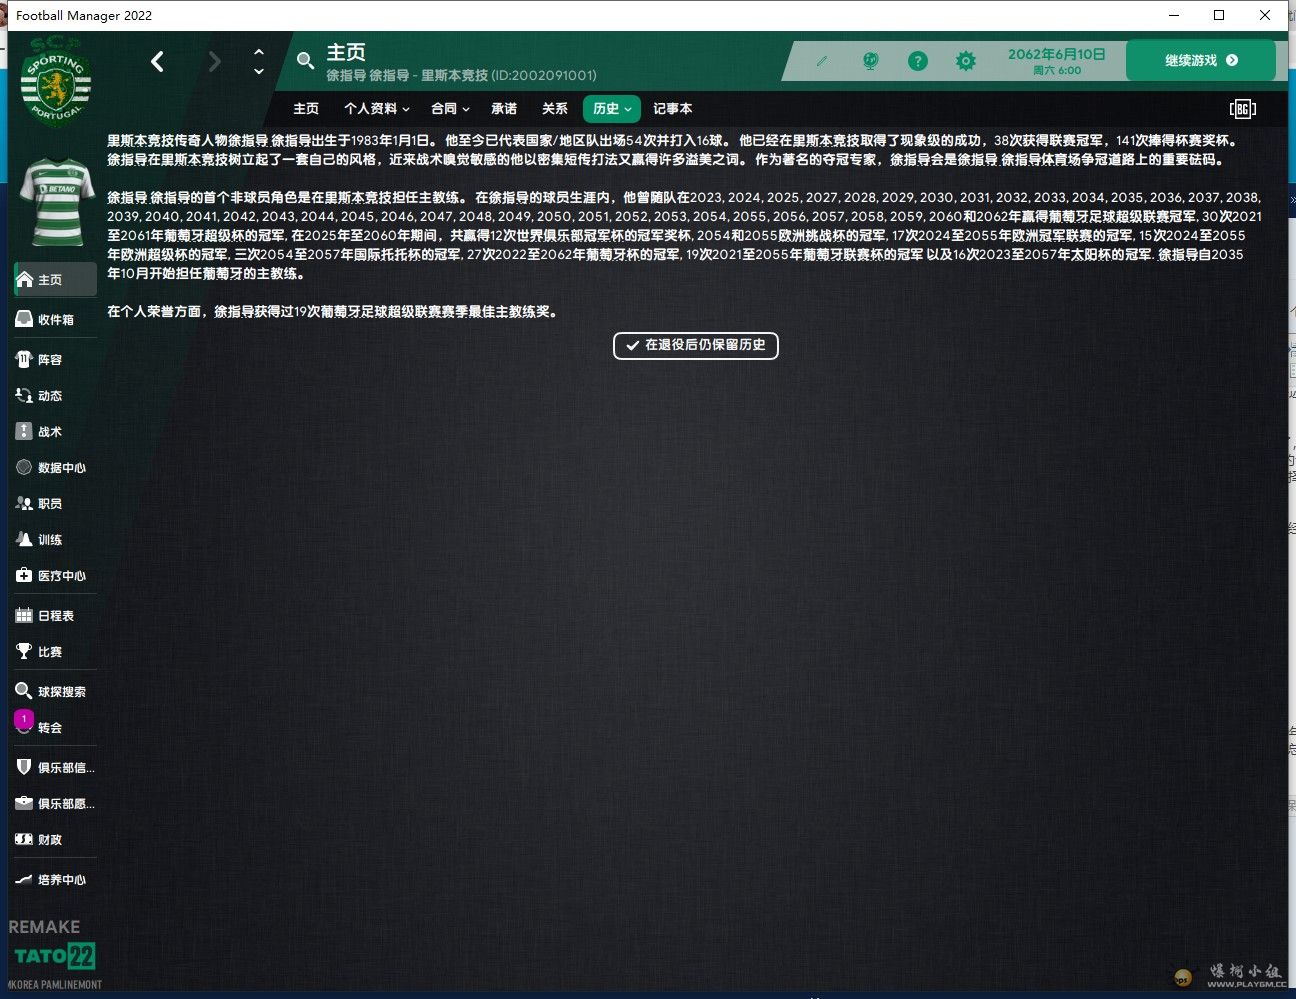Toggle 在退役后仍保留历史 checkbox
The width and height of the screenshot is (1296, 999).
(x=696, y=345)
